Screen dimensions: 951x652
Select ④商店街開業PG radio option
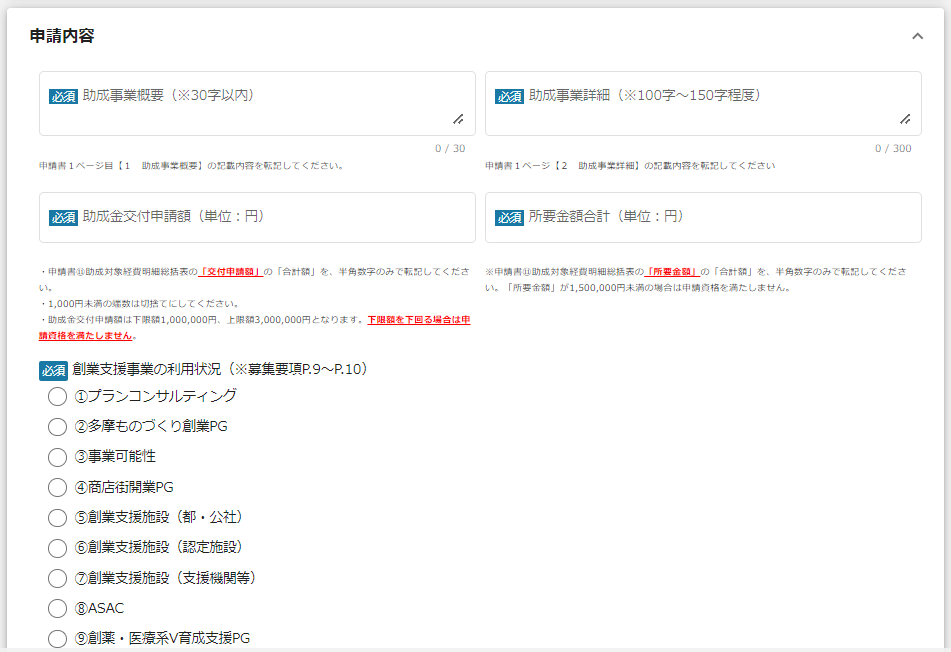pos(58,488)
